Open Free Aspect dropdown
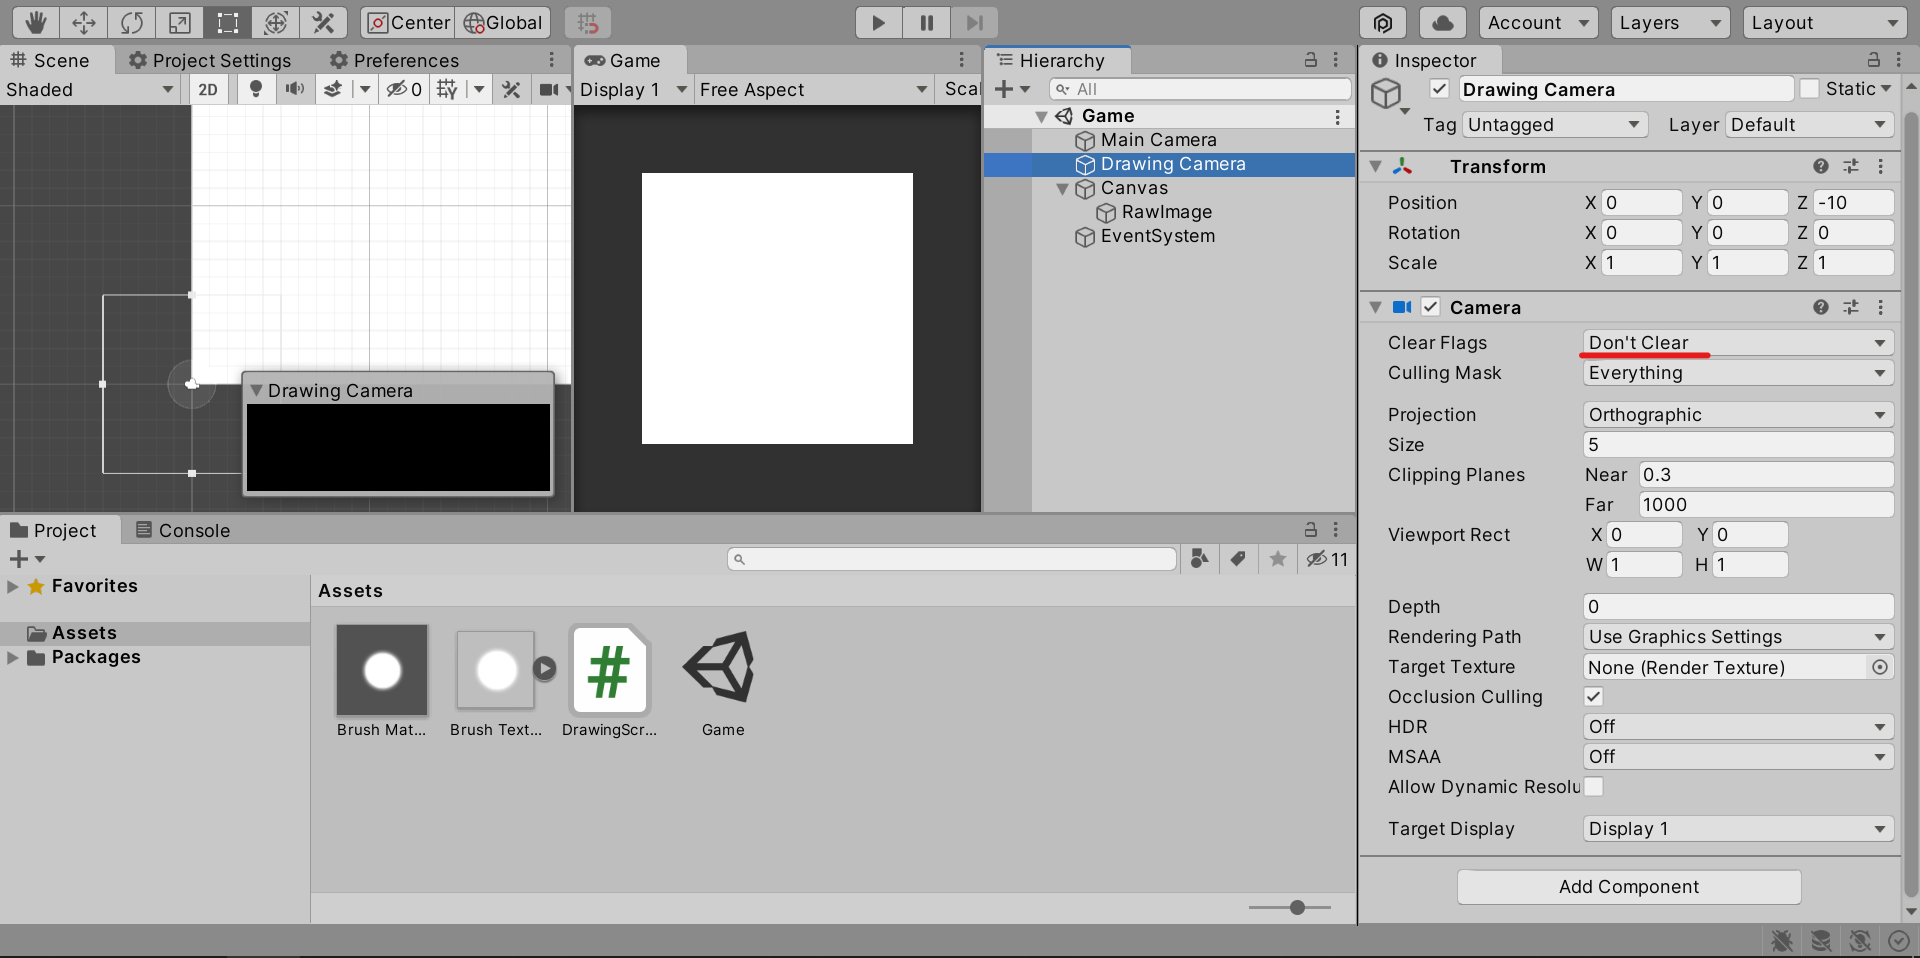 click(x=814, y=89)
